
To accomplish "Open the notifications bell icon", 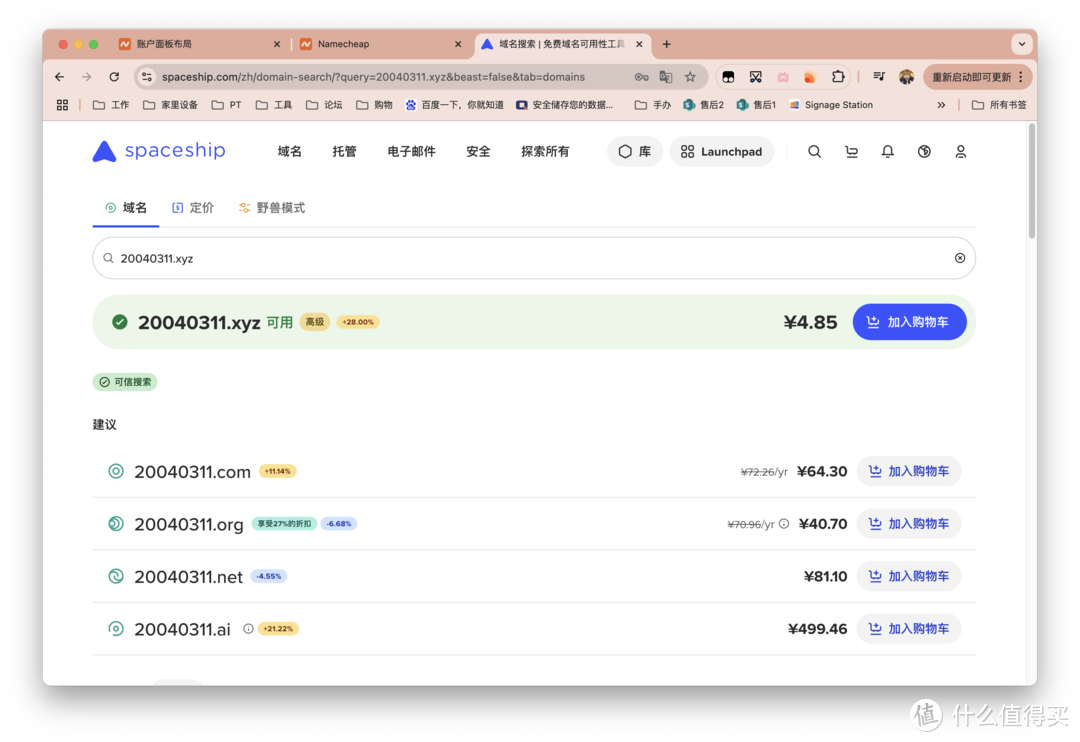I will coord(887,151).
